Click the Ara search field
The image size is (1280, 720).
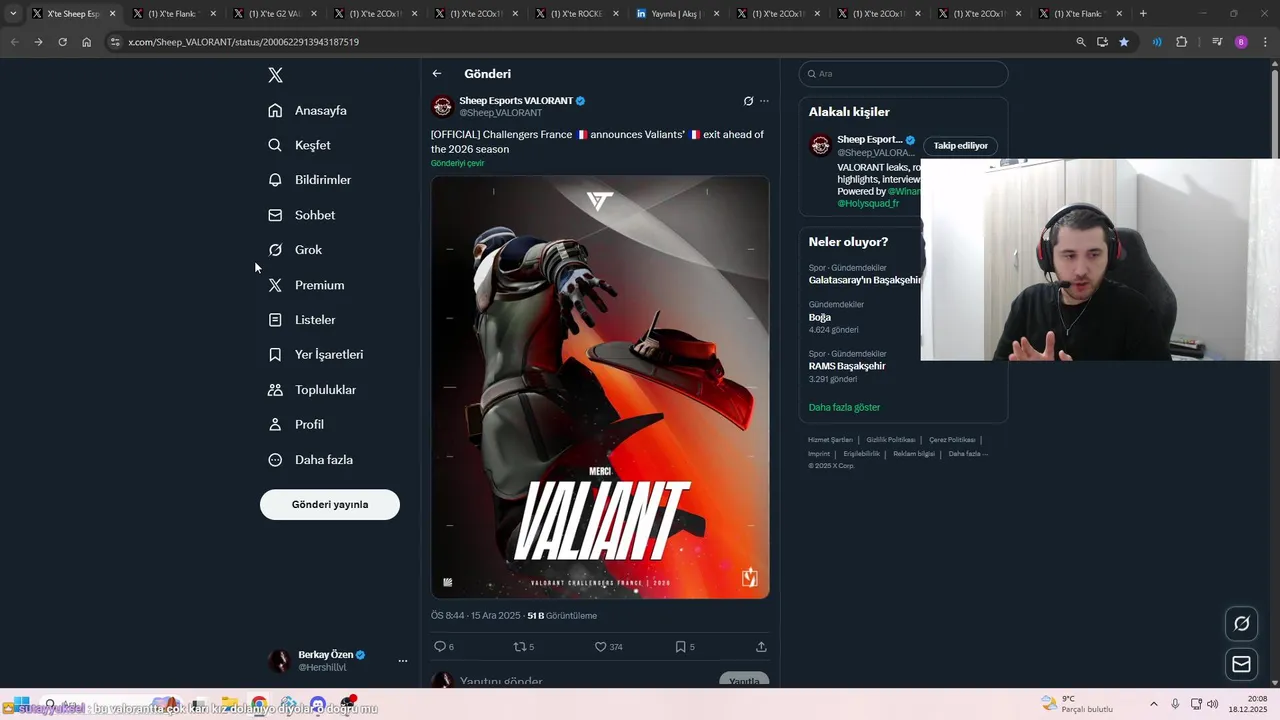tap(903, 74)
